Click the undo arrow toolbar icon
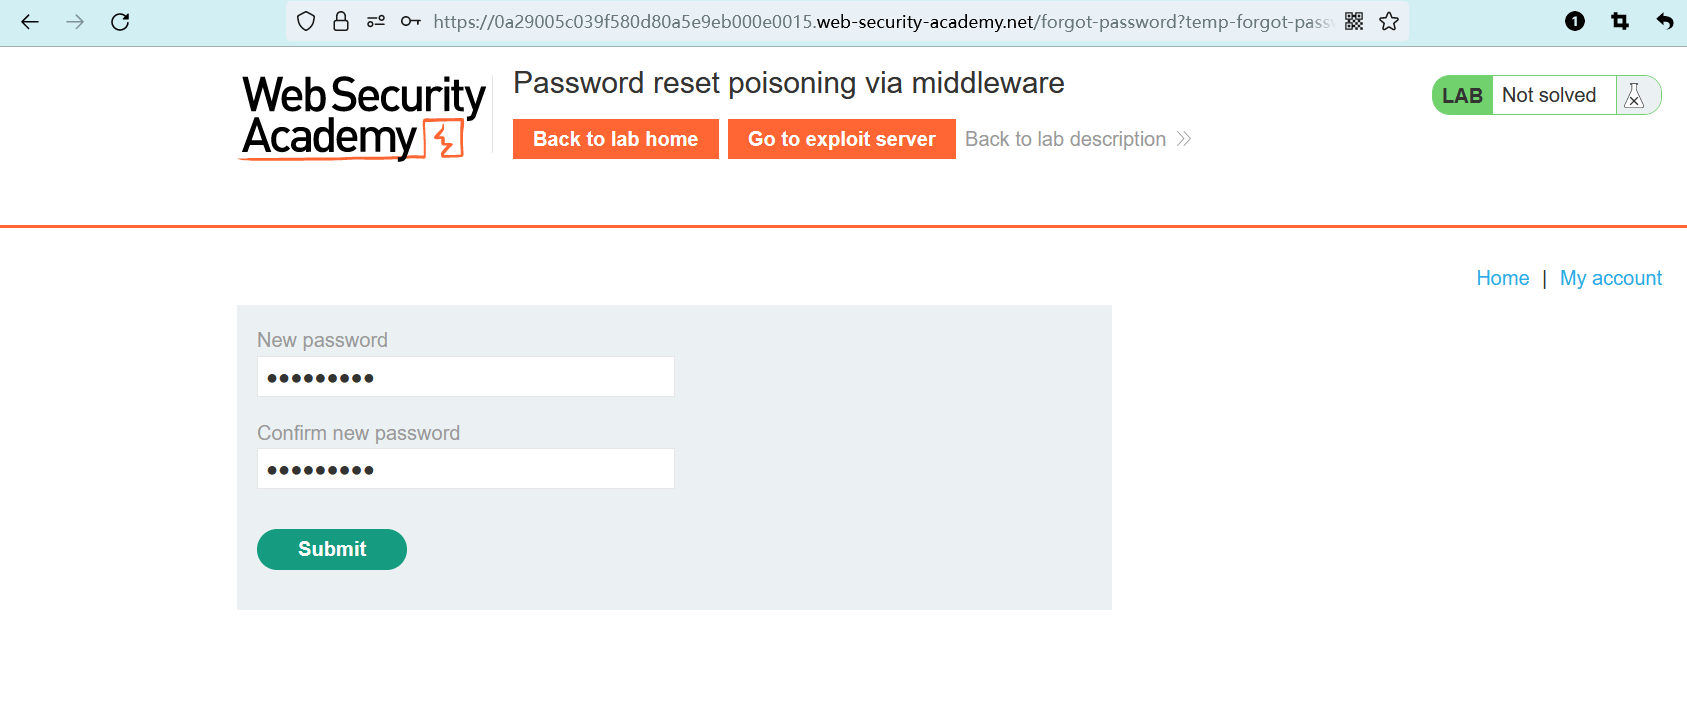Screen dimensions: 1687x708 [x=1664, y=22]
